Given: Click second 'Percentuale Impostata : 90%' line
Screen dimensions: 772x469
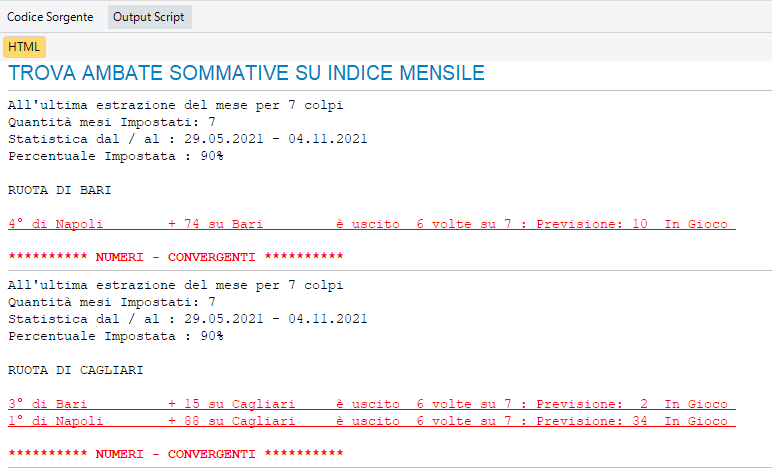Looking at the screenshot, I should [116, 337].
